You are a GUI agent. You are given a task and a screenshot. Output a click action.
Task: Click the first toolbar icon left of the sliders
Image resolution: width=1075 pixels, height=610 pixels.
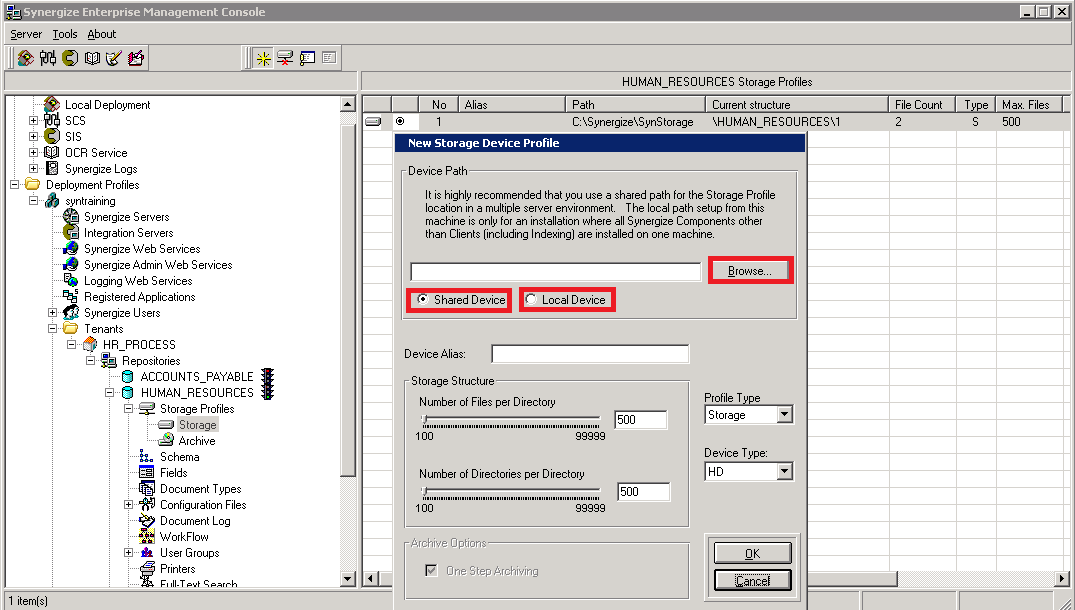[x=26, y=58]
